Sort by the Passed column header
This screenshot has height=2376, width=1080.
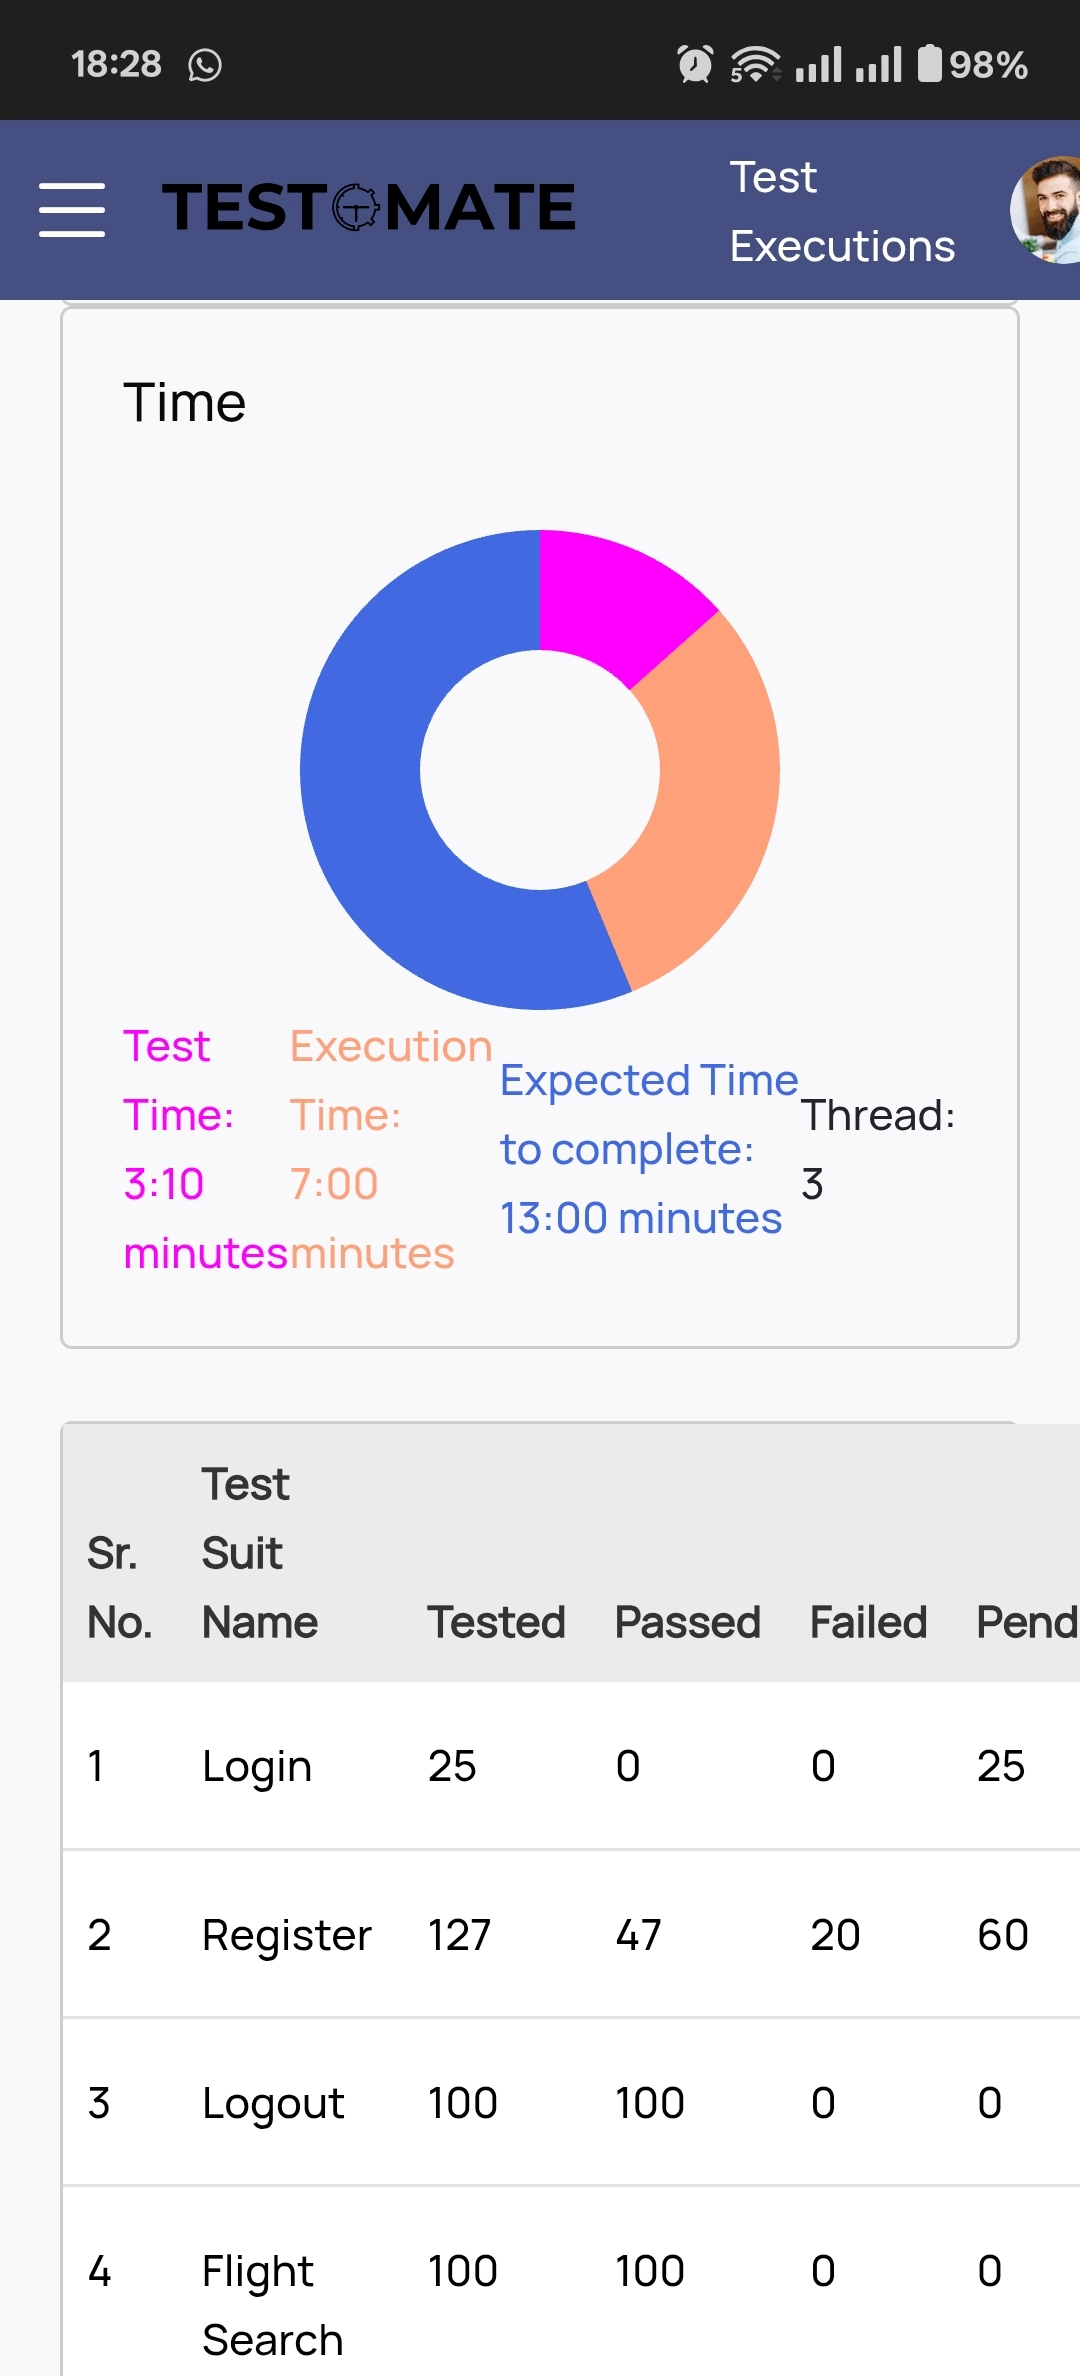[688, 1622]
